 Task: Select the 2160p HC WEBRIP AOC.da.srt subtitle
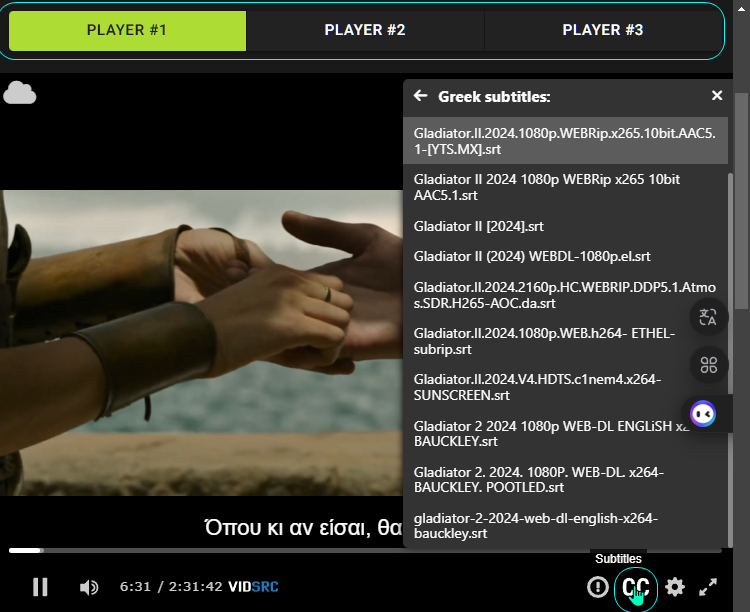point(565,295)
